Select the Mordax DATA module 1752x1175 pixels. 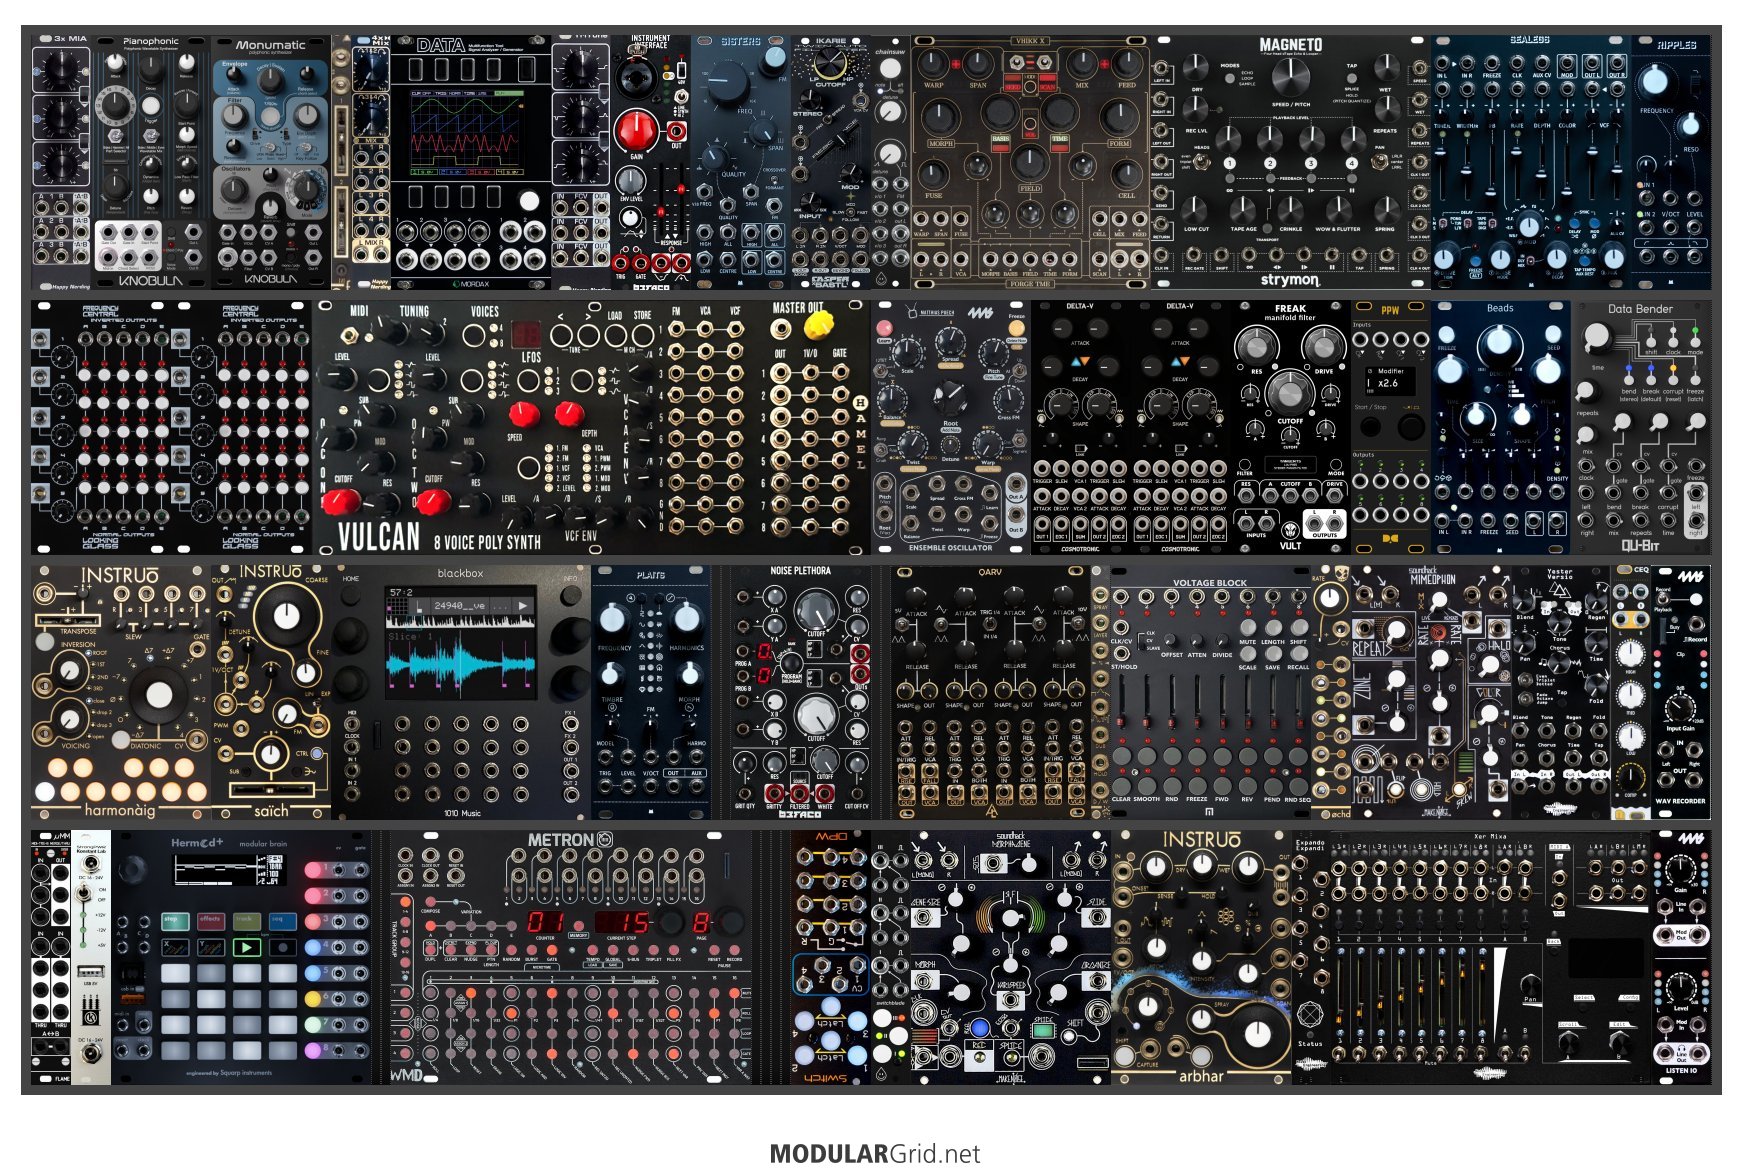pos(471,162)
